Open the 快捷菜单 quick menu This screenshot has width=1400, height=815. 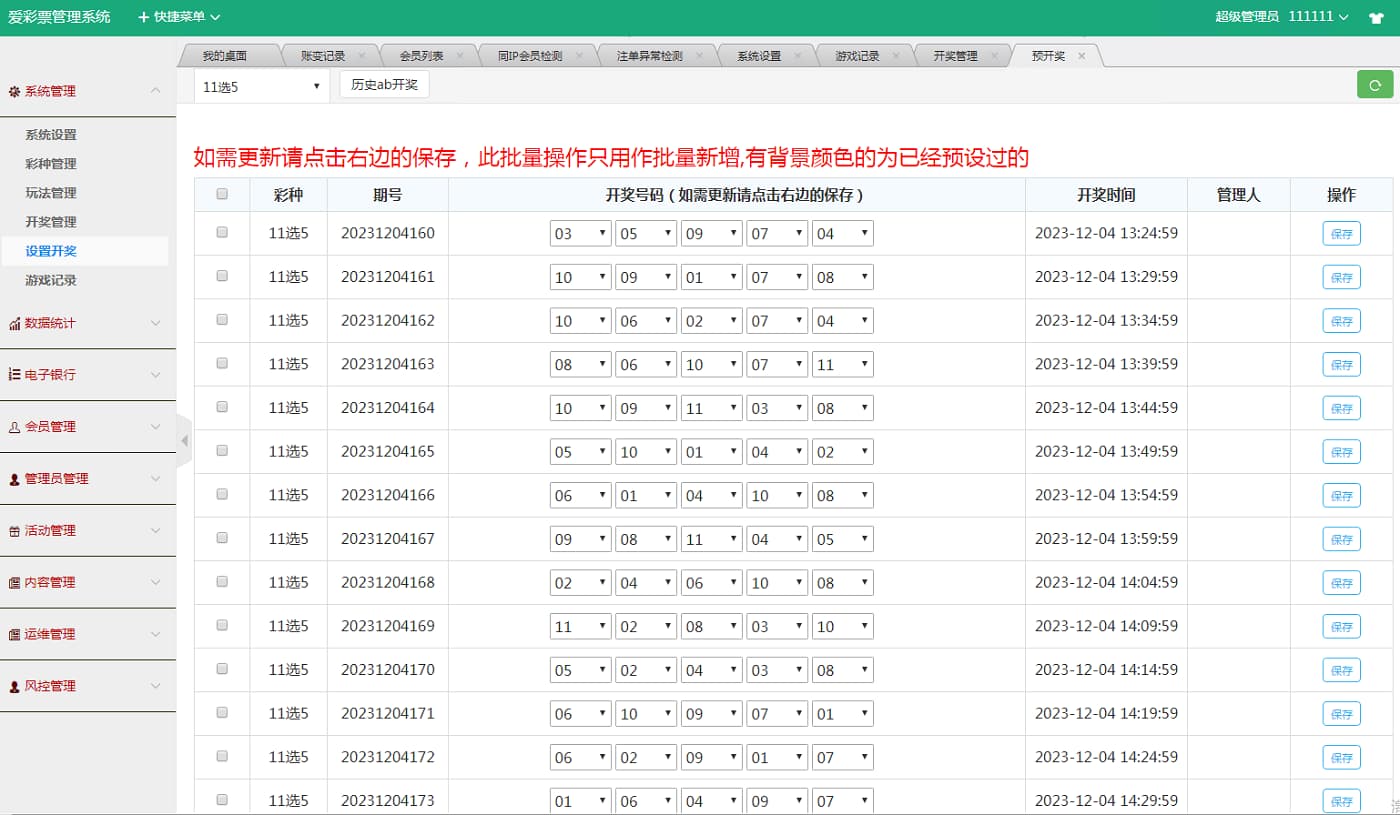point(179,17)
